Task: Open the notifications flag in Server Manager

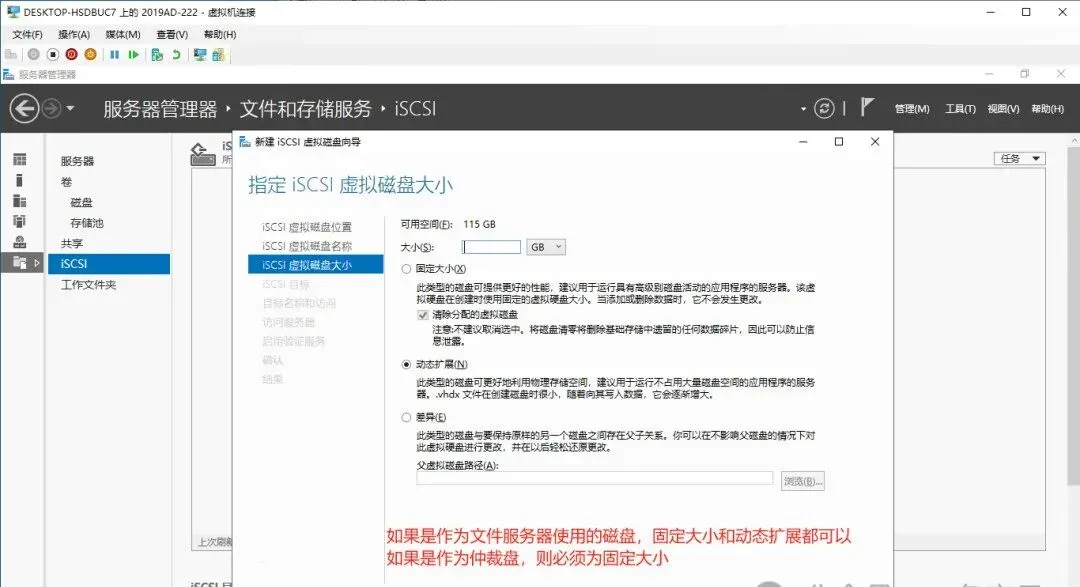Action: click(x=867, y=107)
